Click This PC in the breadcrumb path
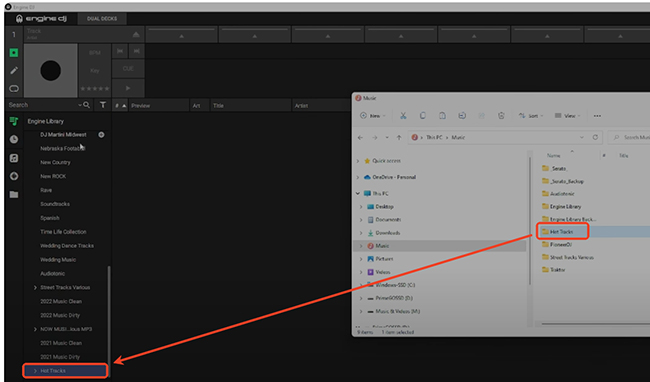 pyautogui.click(x=434, y=137)
